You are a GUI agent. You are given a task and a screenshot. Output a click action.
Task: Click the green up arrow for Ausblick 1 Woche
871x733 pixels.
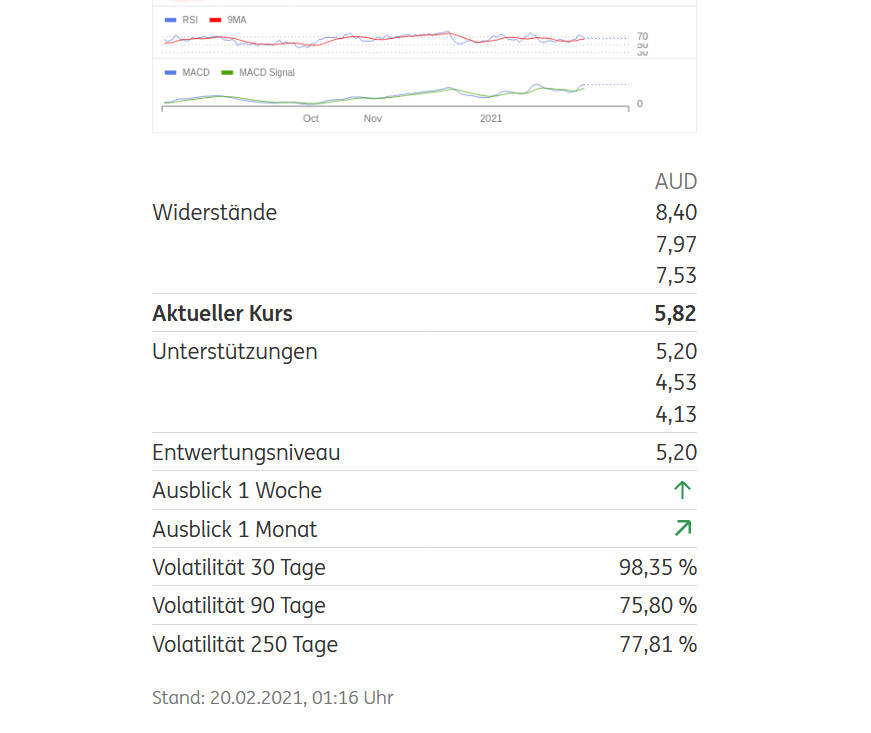[683, 490]
